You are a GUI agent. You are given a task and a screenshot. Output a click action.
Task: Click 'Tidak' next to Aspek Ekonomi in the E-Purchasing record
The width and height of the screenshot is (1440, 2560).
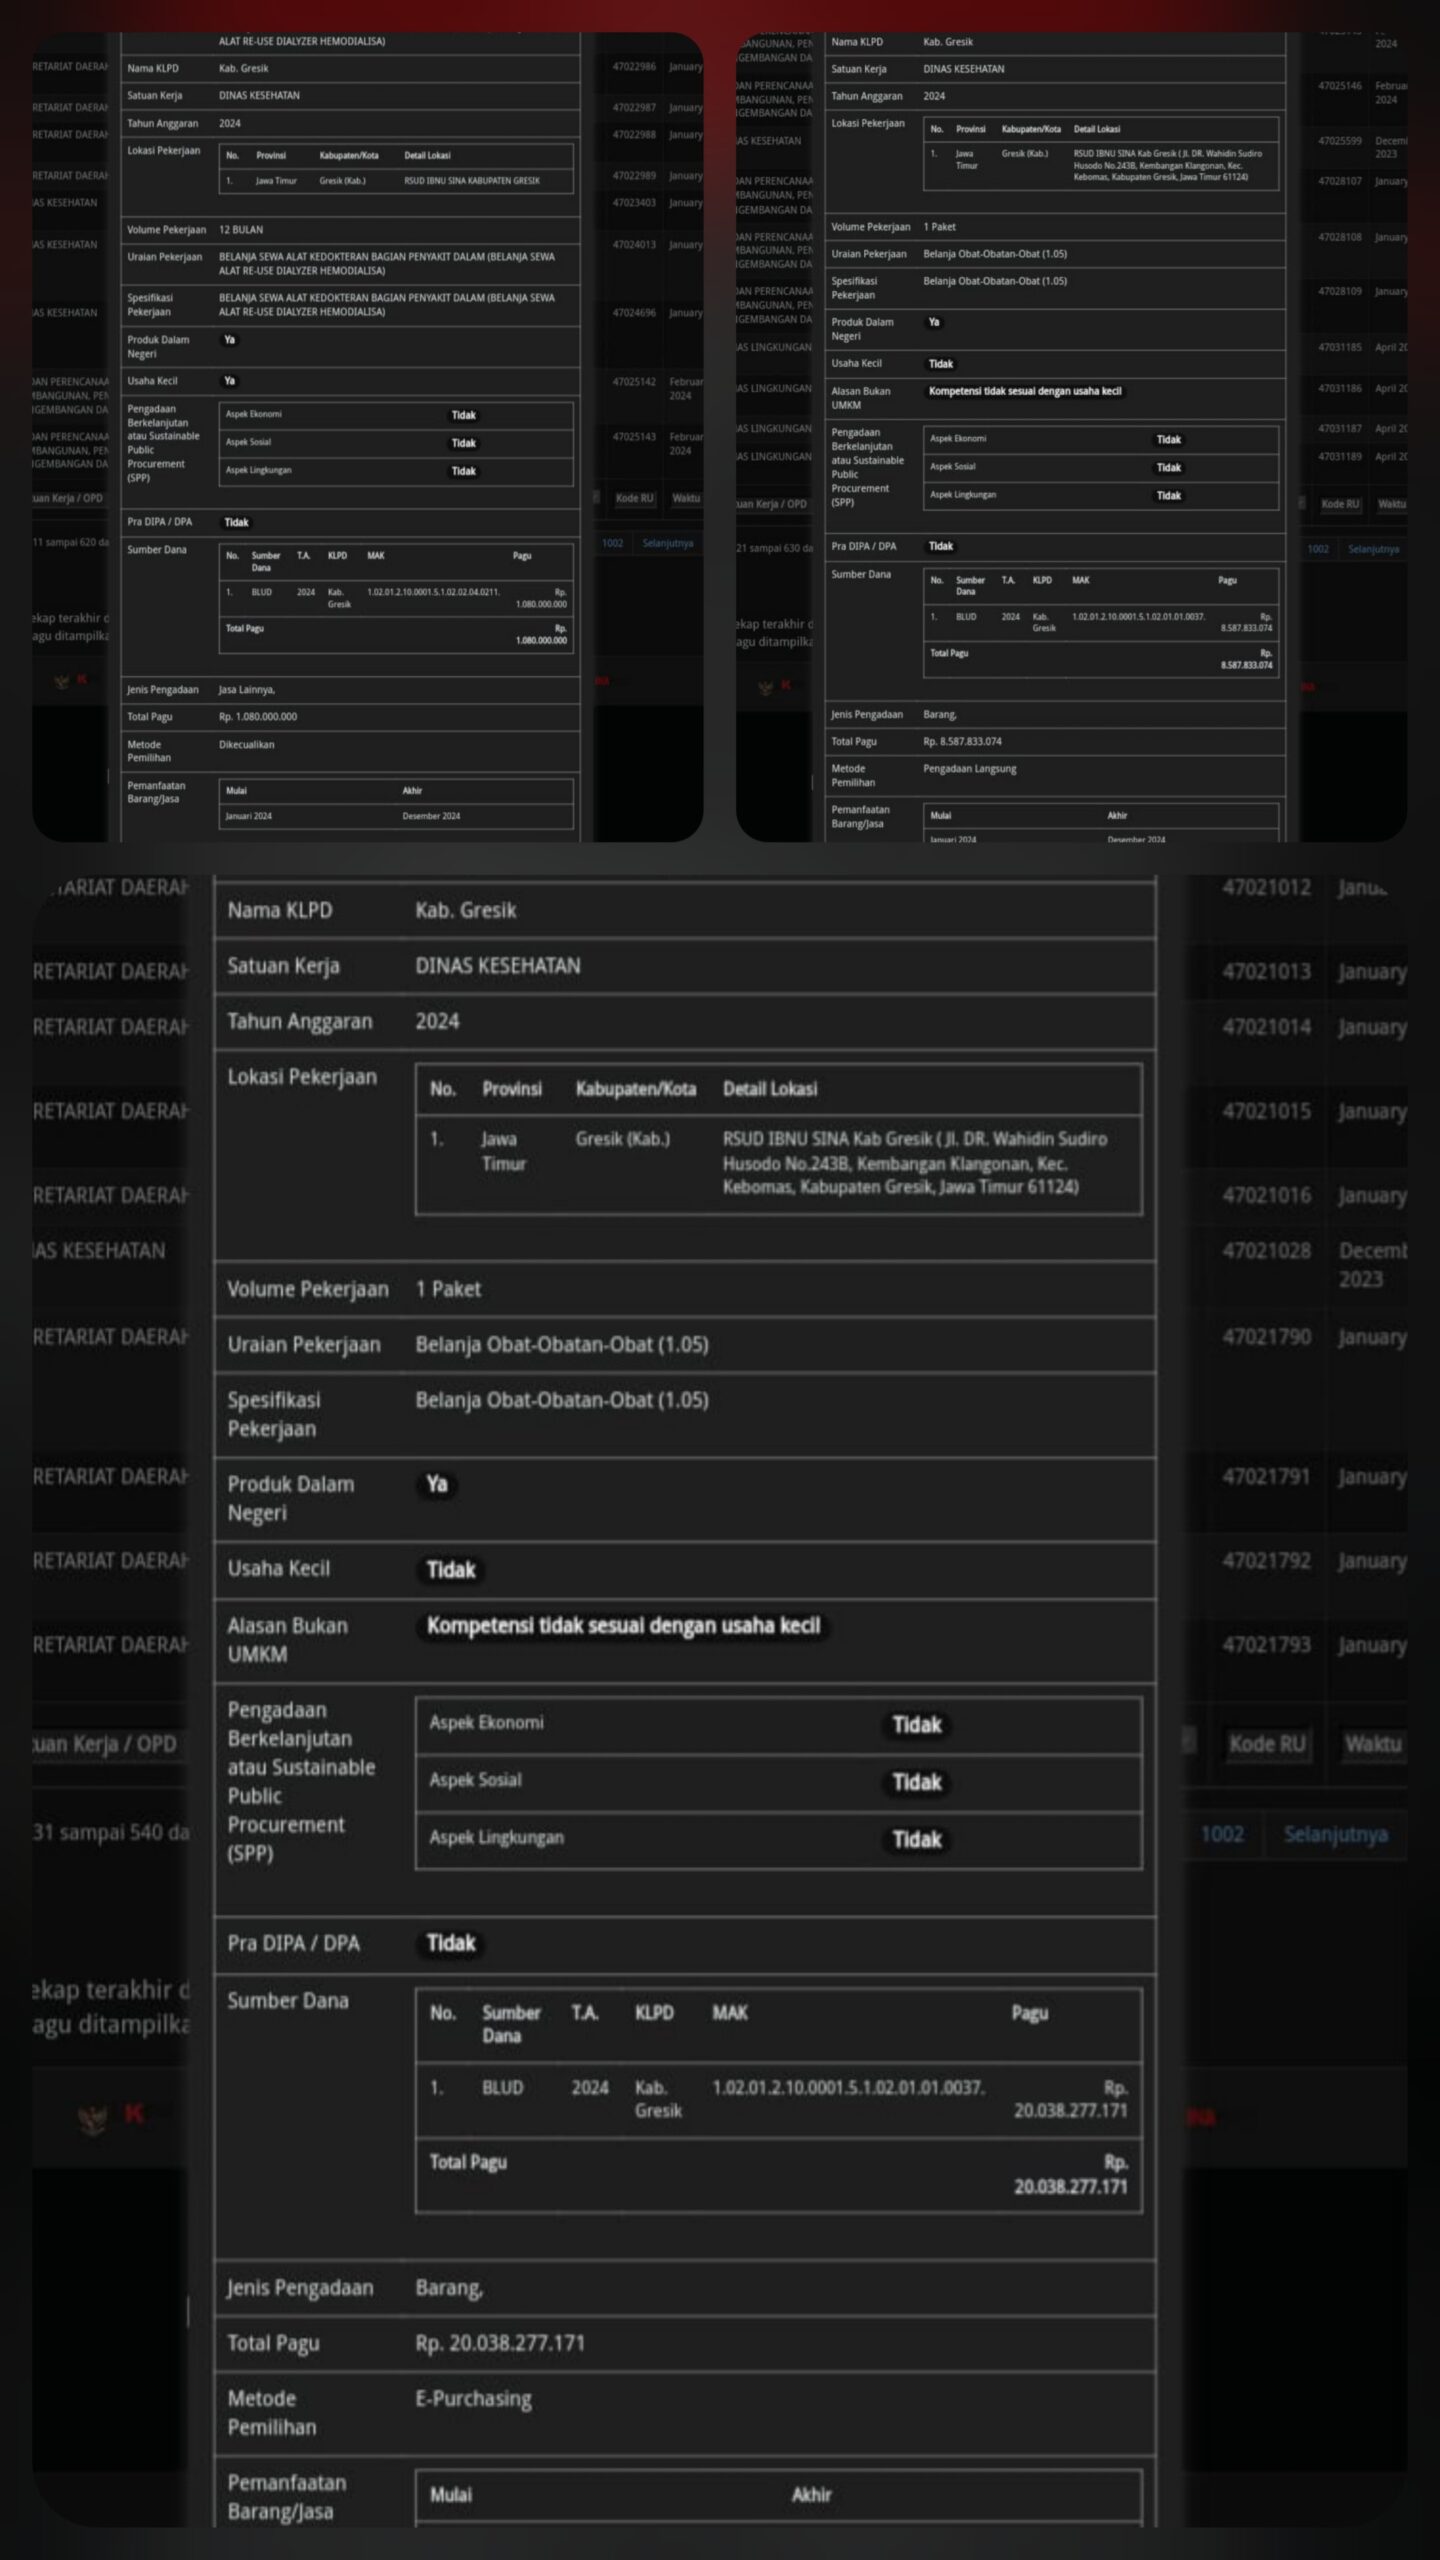coord(916,1724)
